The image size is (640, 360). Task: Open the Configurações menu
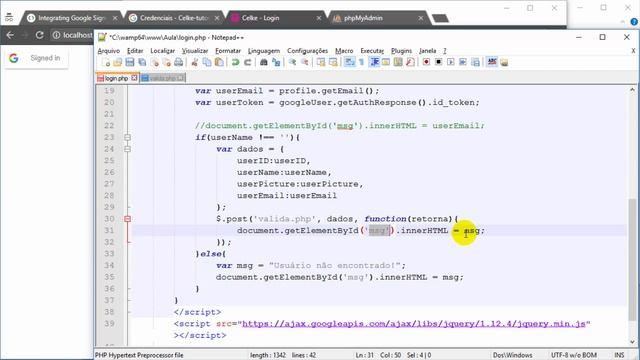[x=307, y=51]
